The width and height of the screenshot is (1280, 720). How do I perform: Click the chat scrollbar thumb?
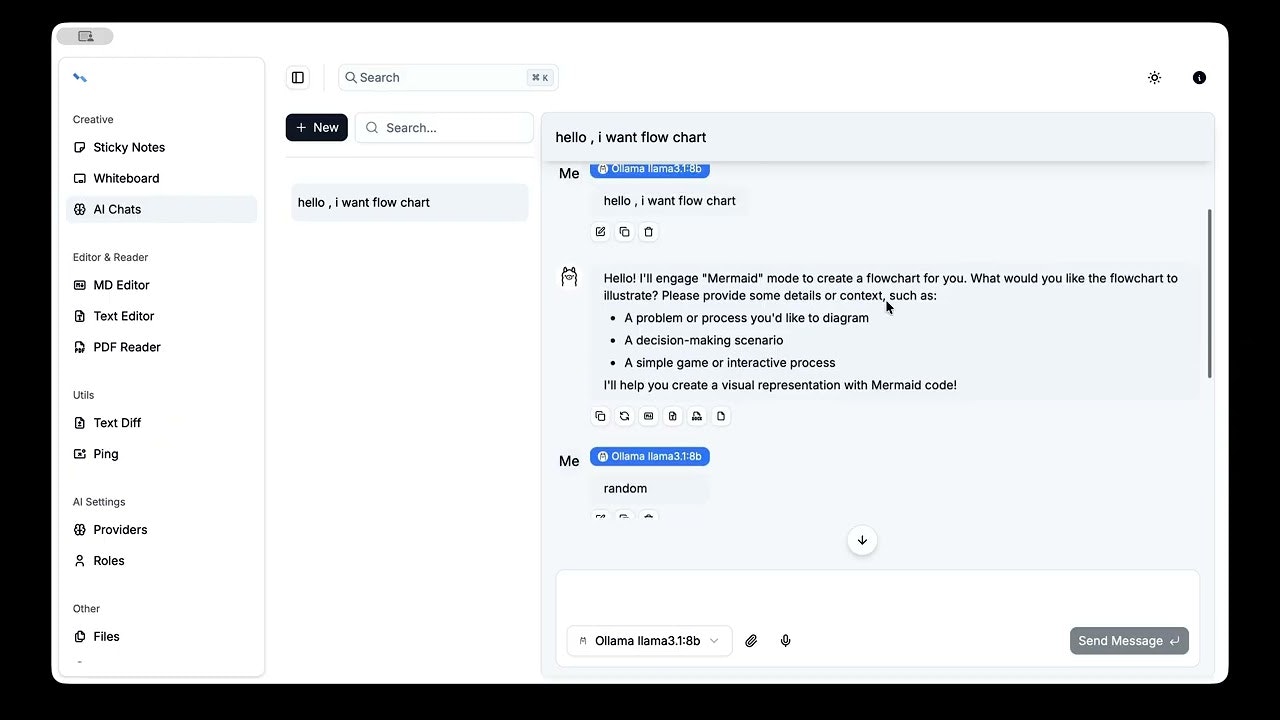click(x=1210, y=293)
